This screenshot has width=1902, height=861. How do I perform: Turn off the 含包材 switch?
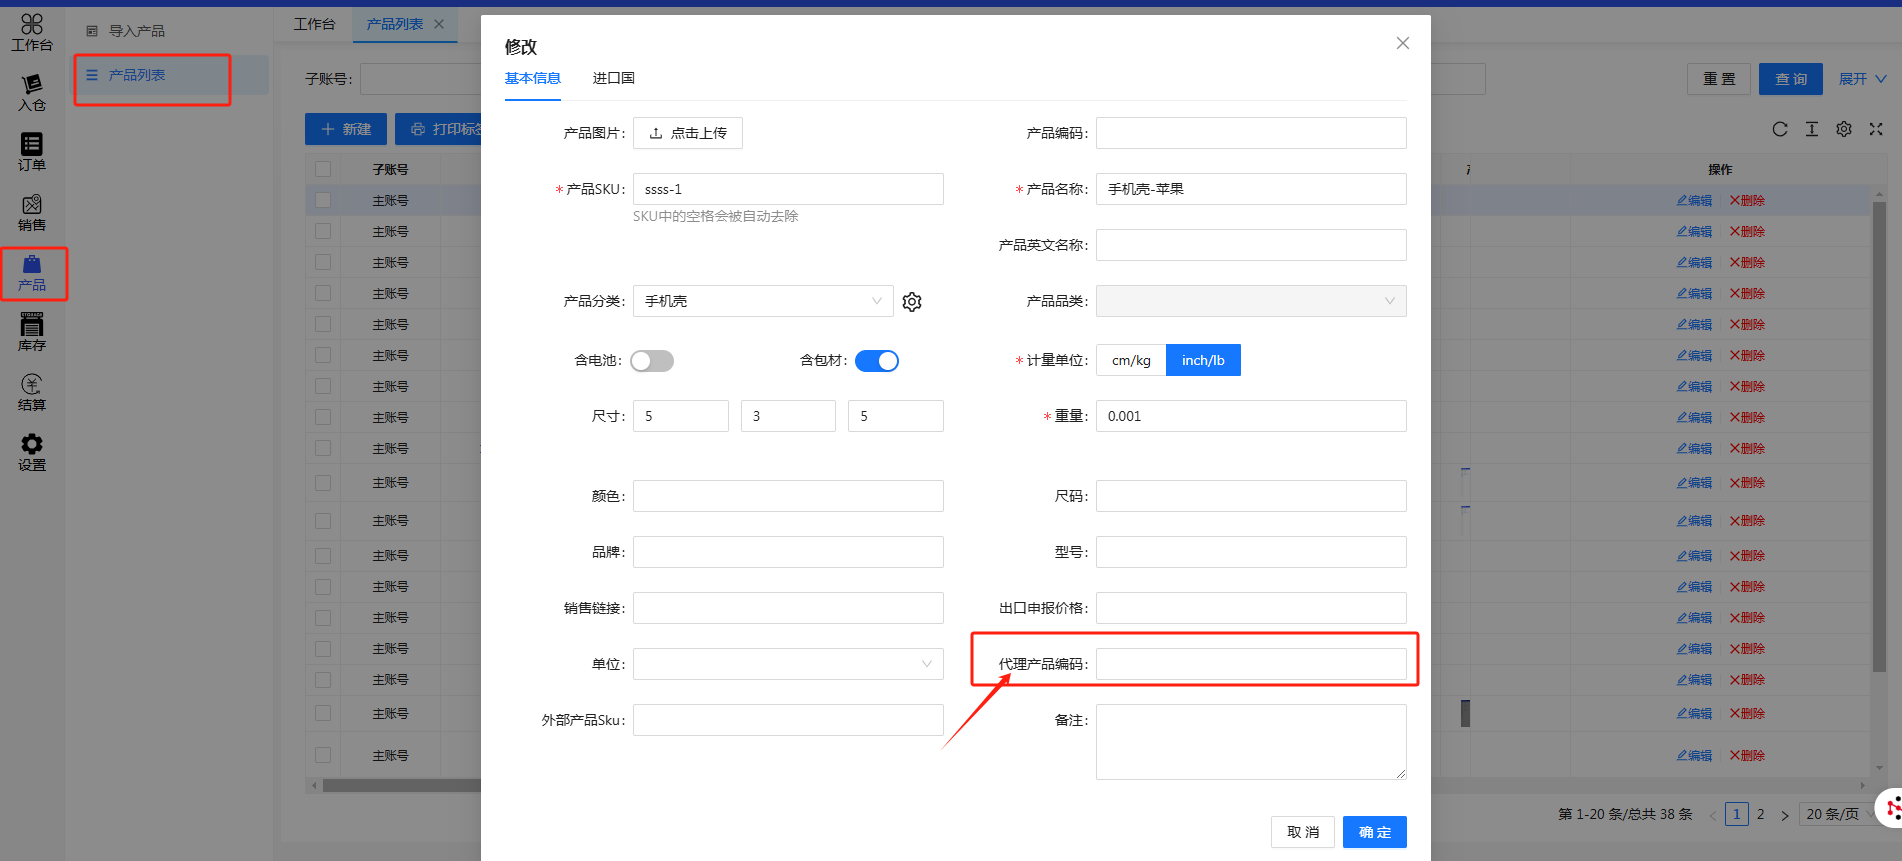tap(877, 361)
